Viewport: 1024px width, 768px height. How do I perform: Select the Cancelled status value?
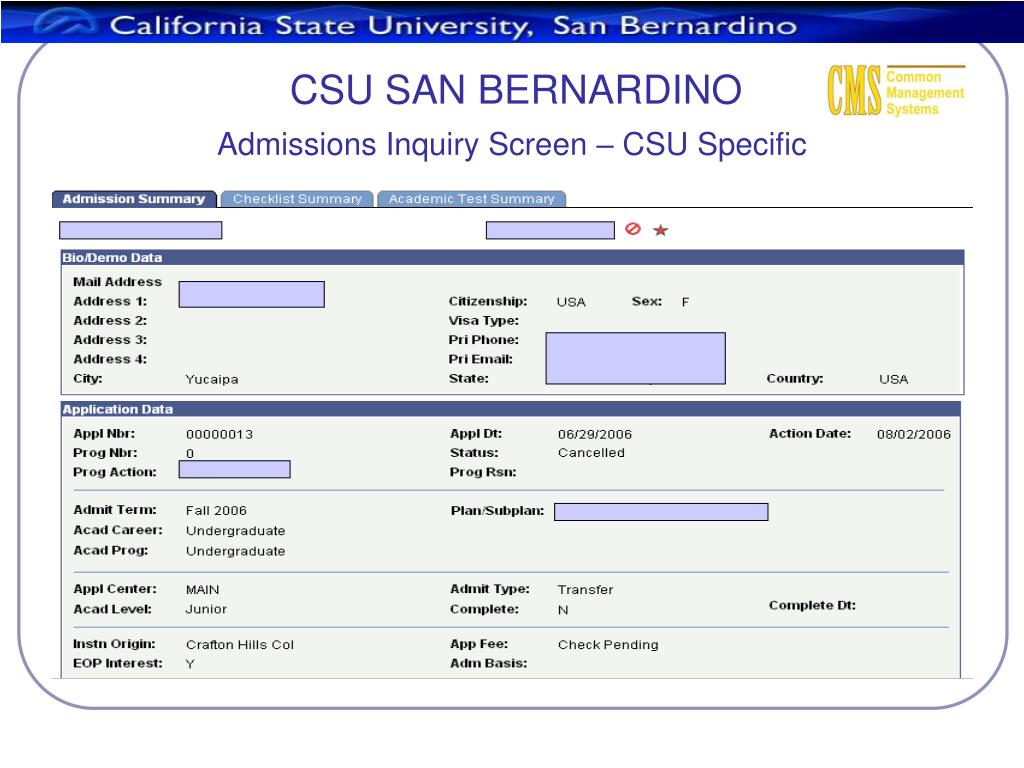[591, 453]
